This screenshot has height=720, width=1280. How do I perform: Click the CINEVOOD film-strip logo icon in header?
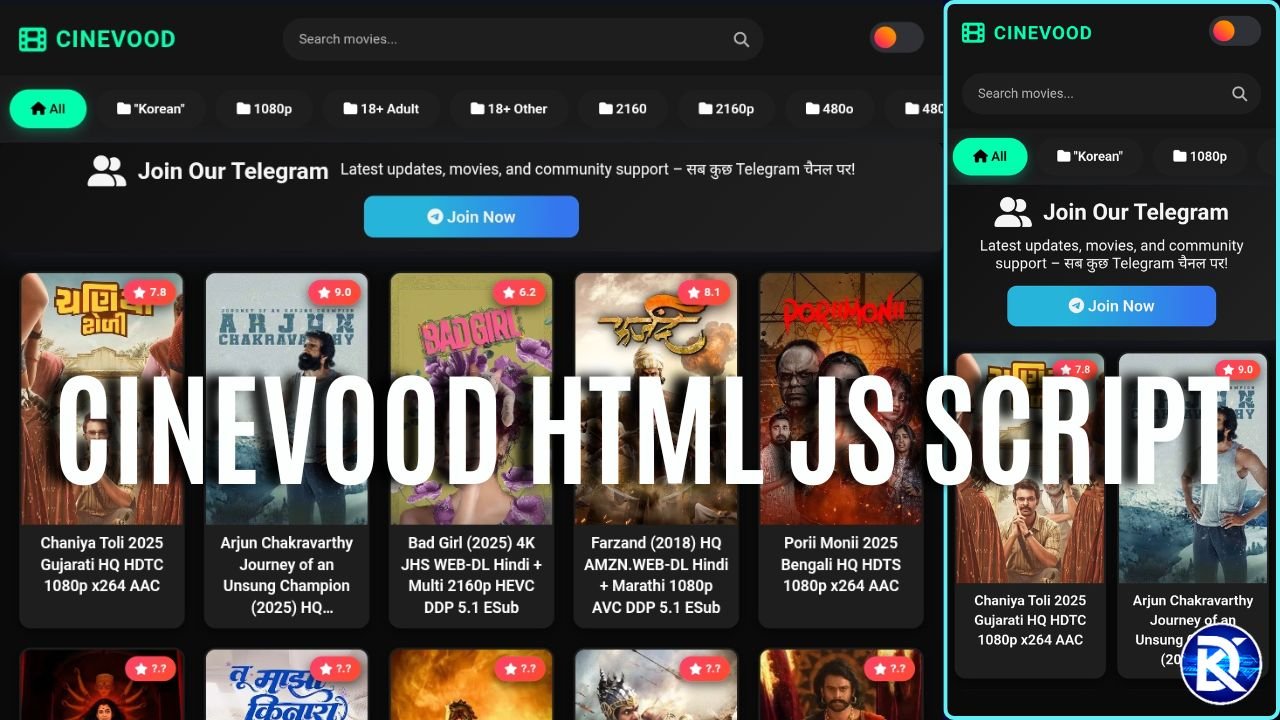tap(33, 39)
